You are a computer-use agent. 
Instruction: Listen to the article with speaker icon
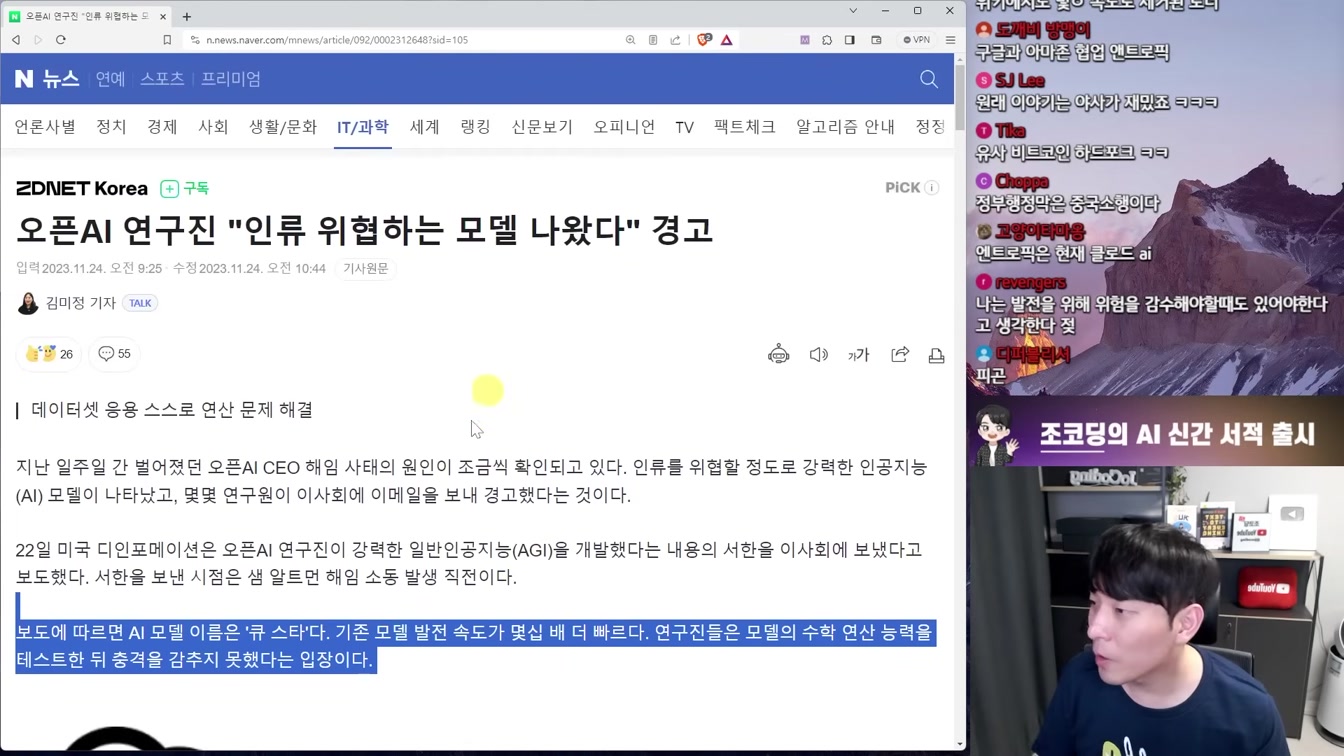[x=819, y=355]
